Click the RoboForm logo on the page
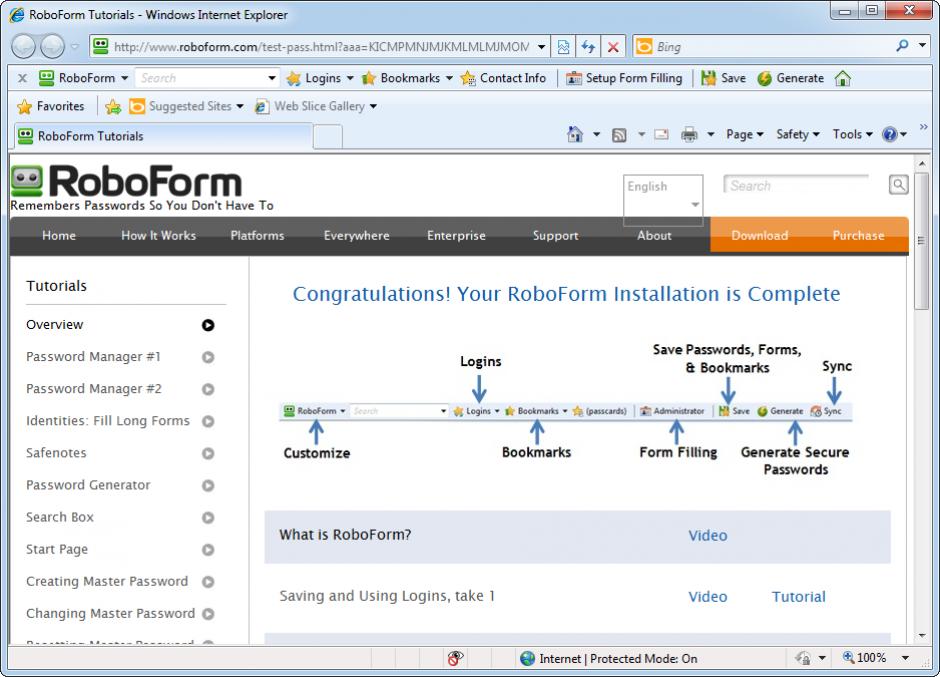Viewport: 940px width, 677px height. point(126,181)
